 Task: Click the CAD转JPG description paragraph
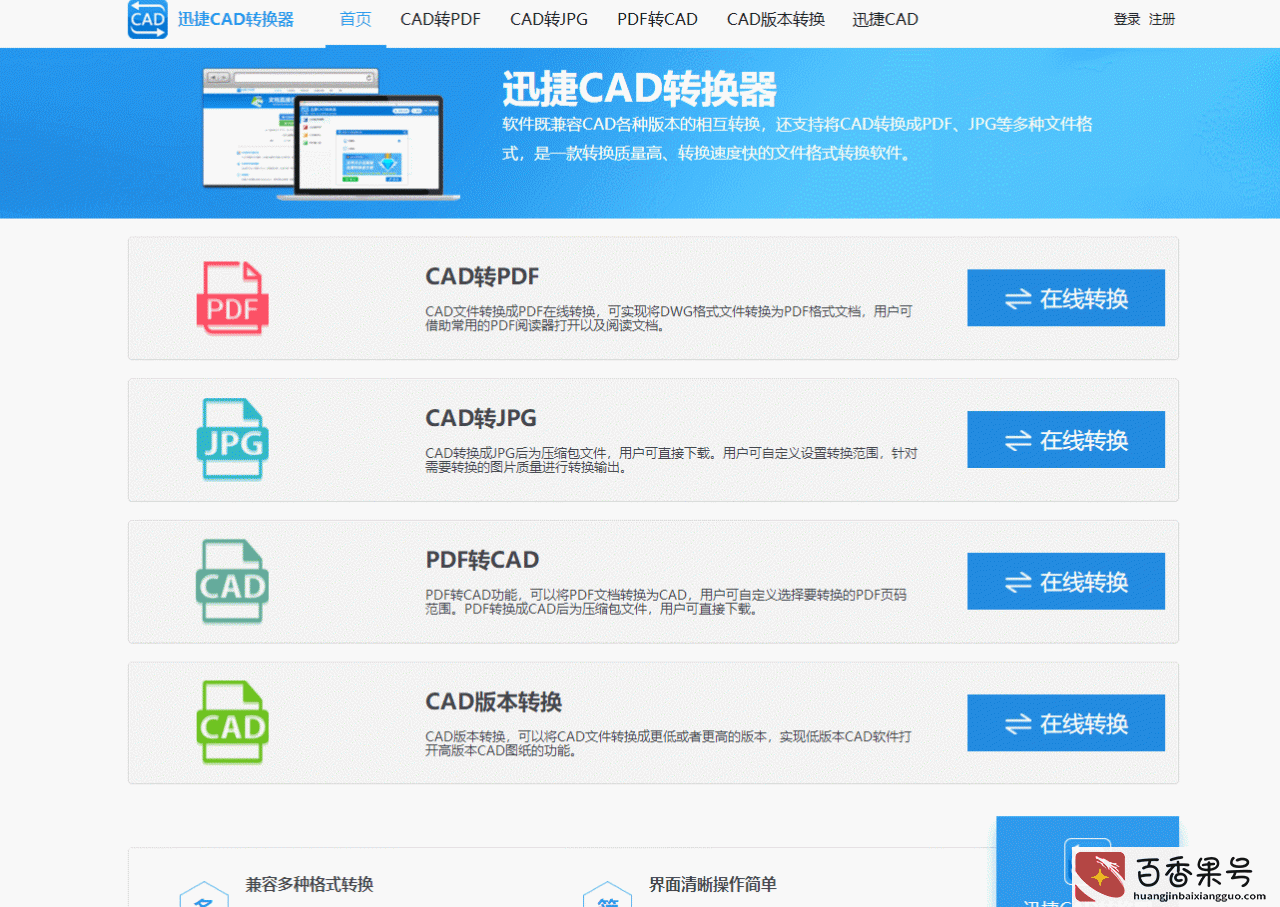point(671,460)
